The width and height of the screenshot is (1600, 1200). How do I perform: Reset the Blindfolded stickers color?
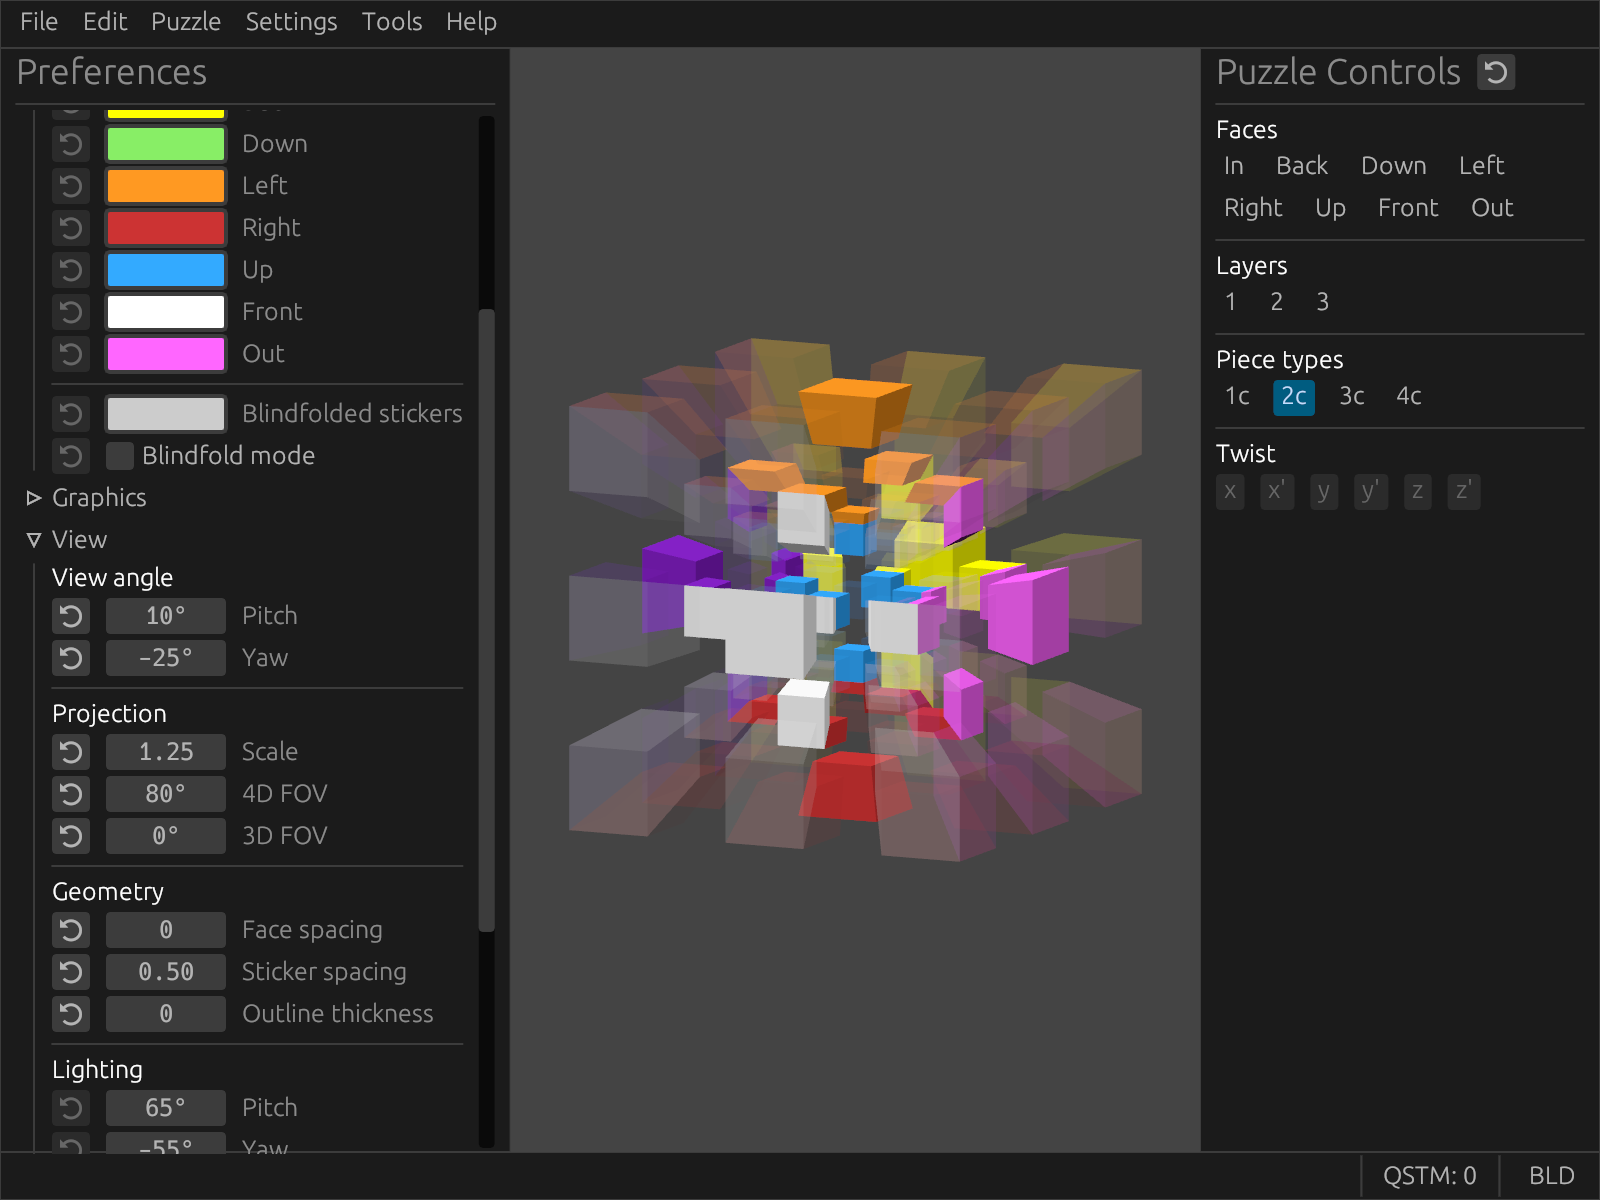click(71, 414)
